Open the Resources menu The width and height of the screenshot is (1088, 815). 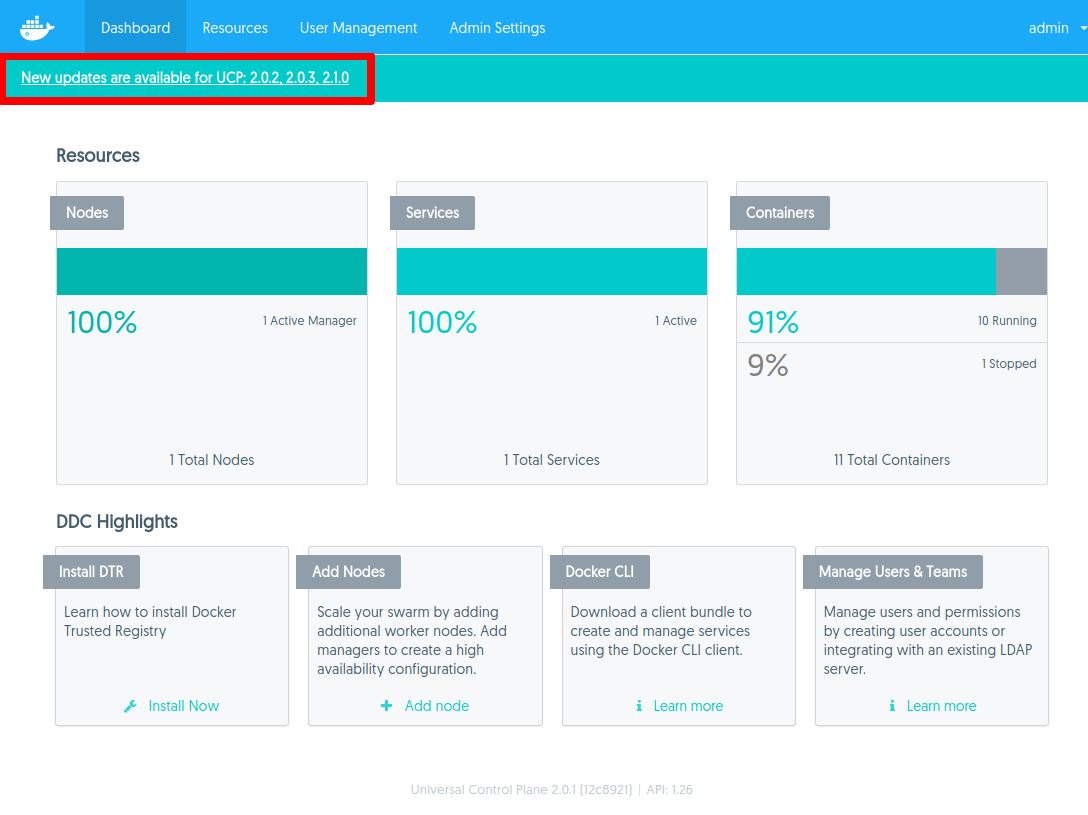[235, 28]
